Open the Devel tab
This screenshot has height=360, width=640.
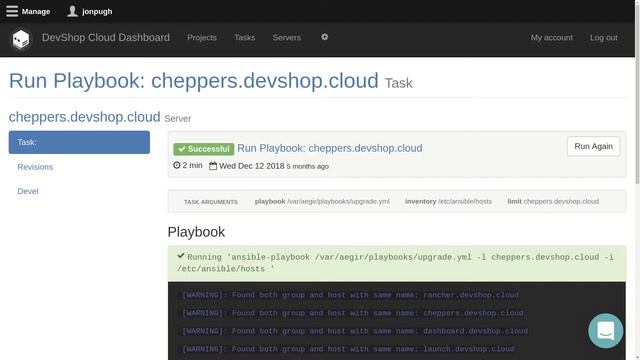pos(28,191)
